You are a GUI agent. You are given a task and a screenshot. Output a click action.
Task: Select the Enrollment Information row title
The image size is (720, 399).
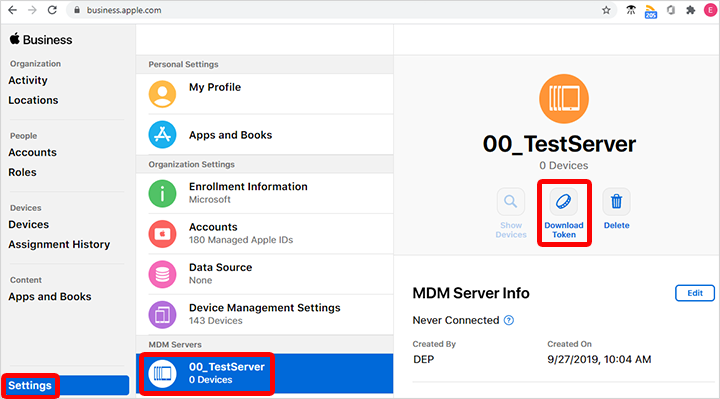248,186
